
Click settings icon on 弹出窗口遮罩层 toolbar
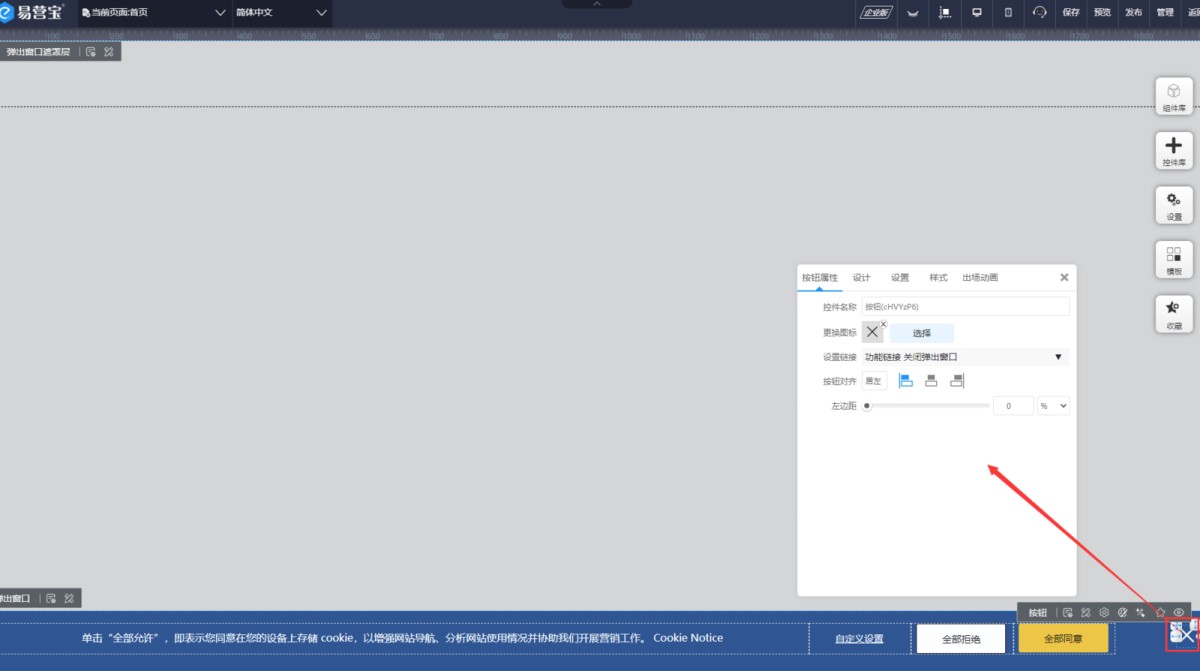(x=91, y=51)
